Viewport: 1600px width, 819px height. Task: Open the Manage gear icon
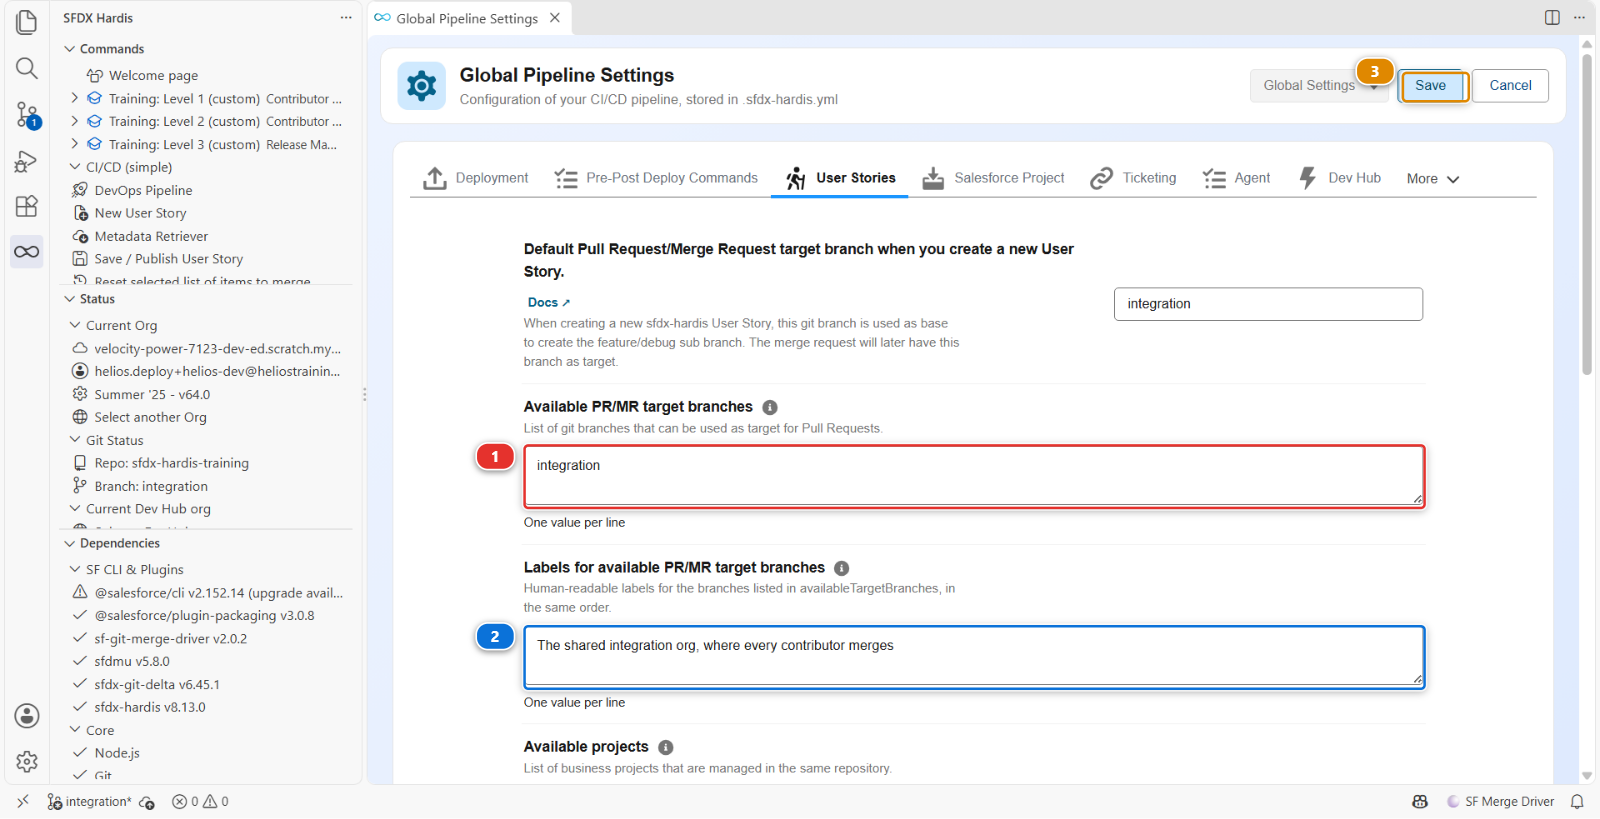pyautogui.click(x=27, y=762)
